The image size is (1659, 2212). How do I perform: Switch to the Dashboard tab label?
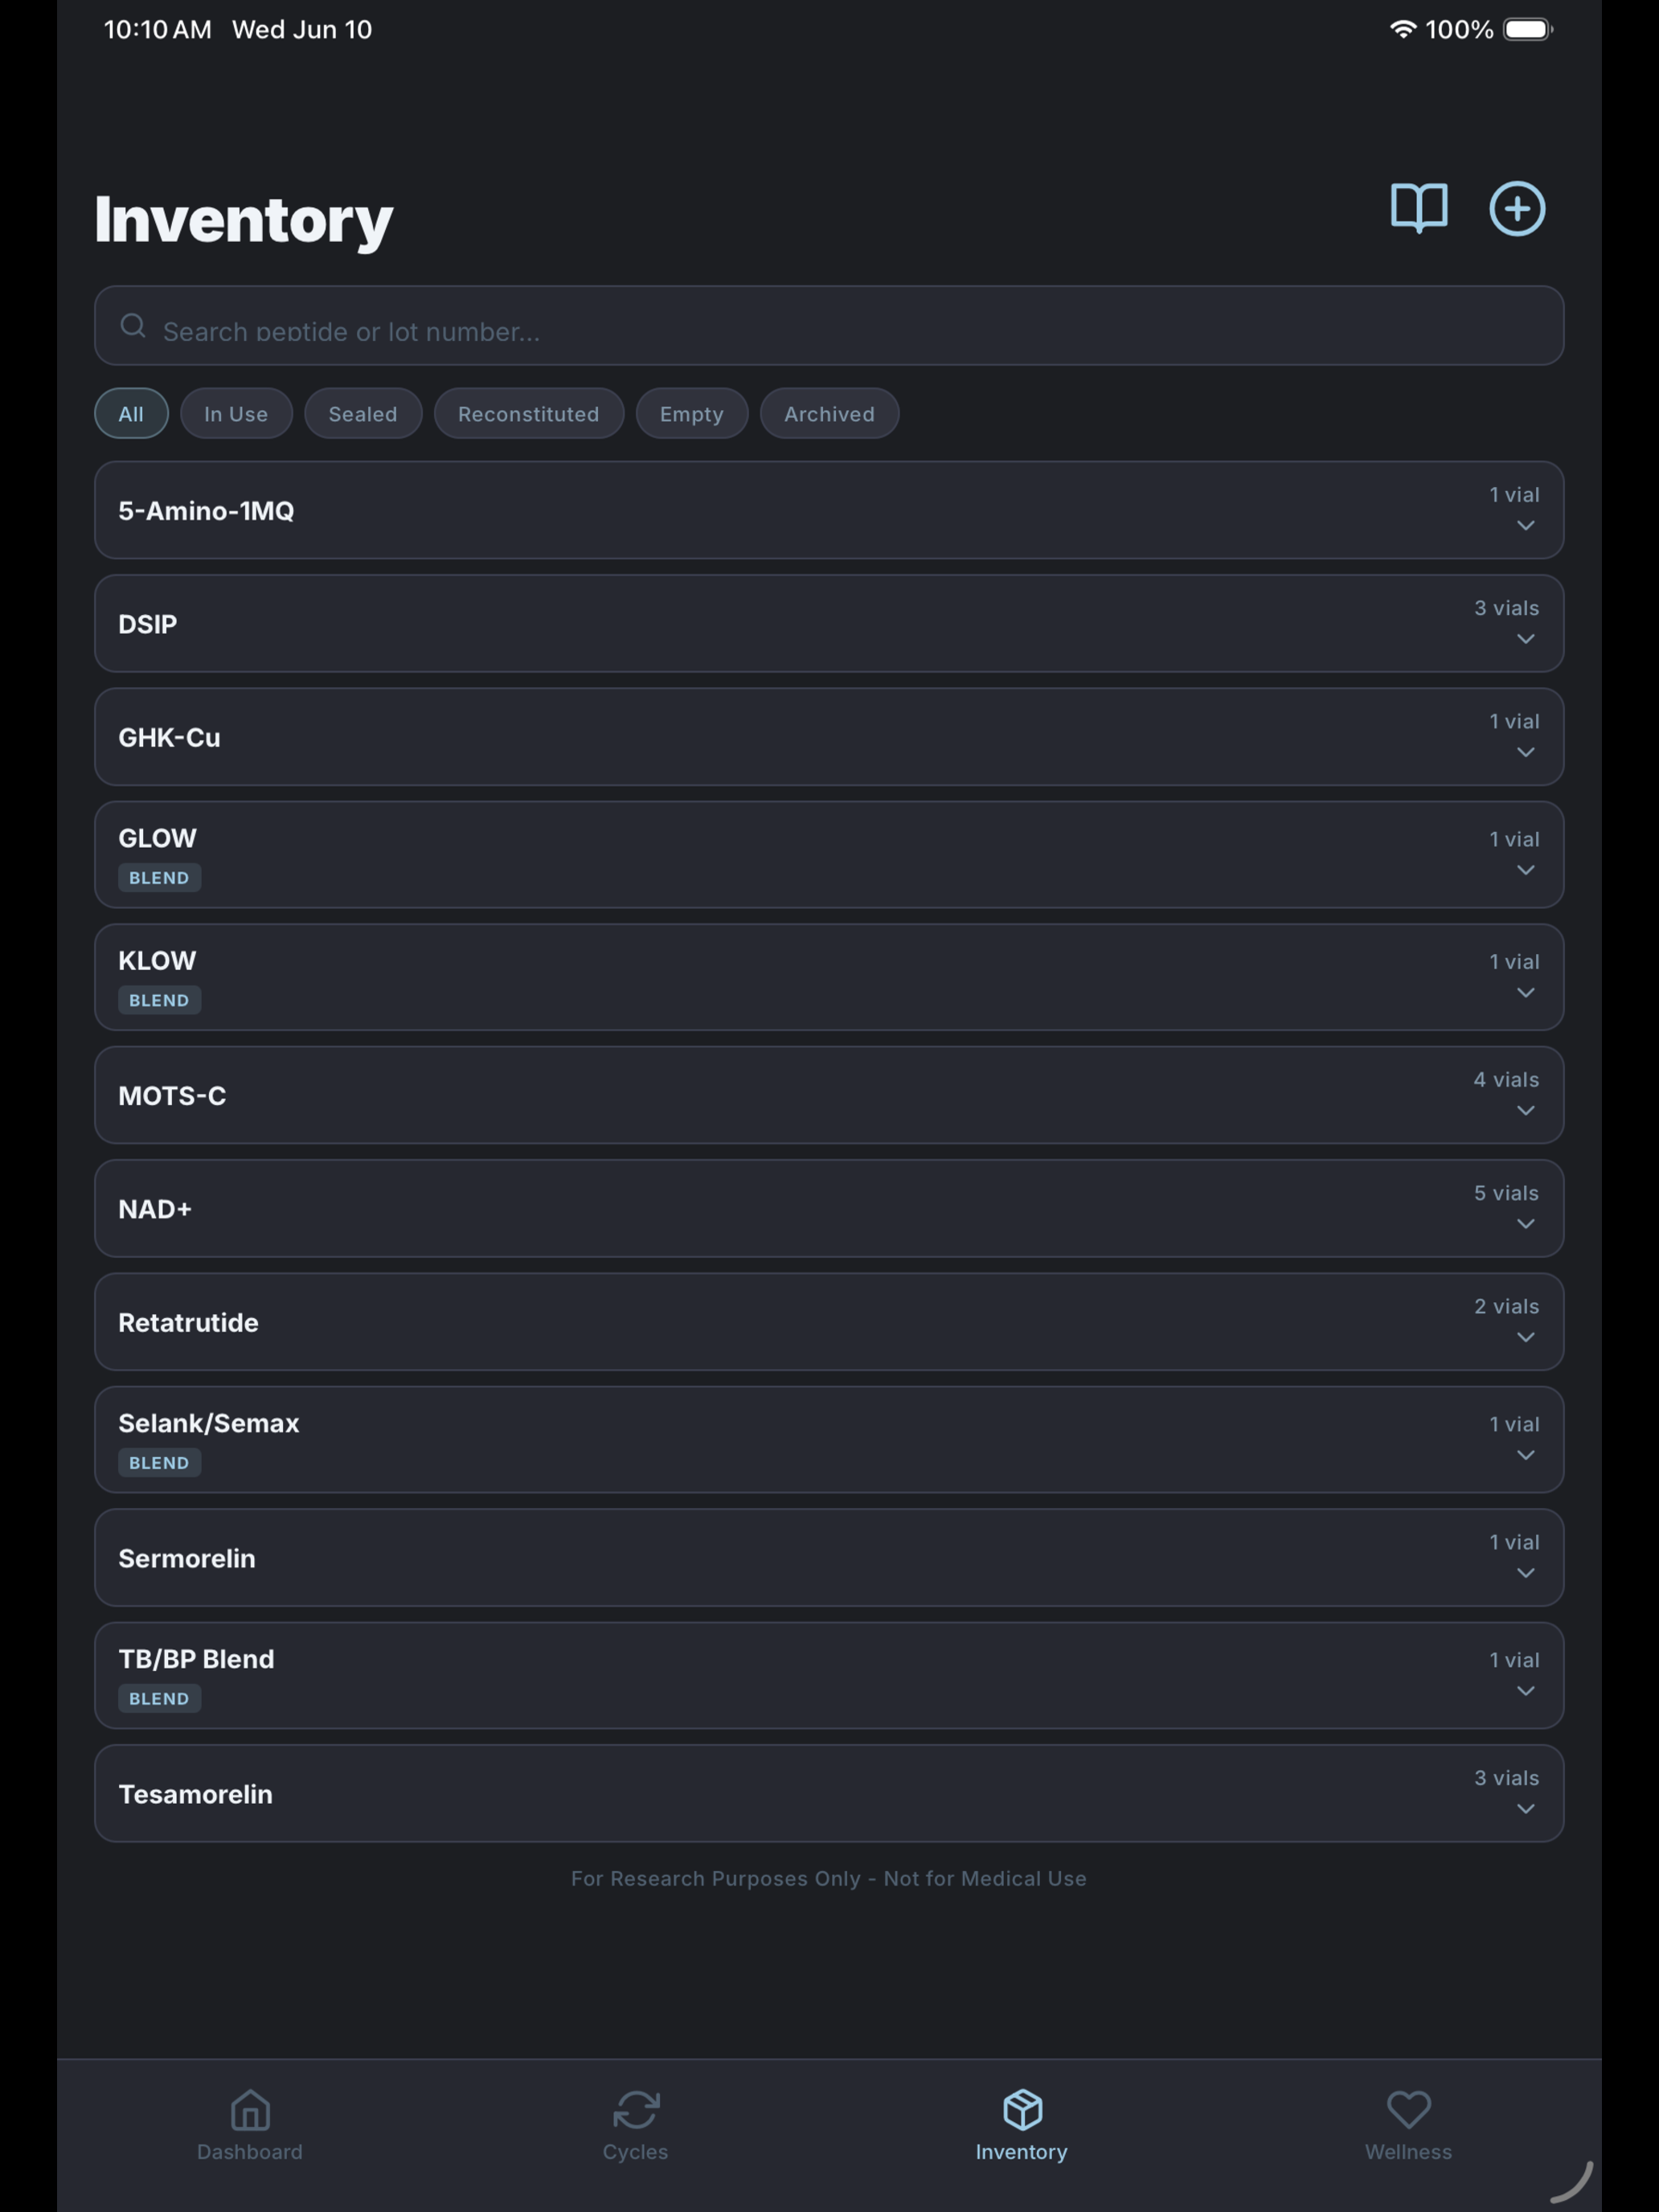click(250, 2151)
